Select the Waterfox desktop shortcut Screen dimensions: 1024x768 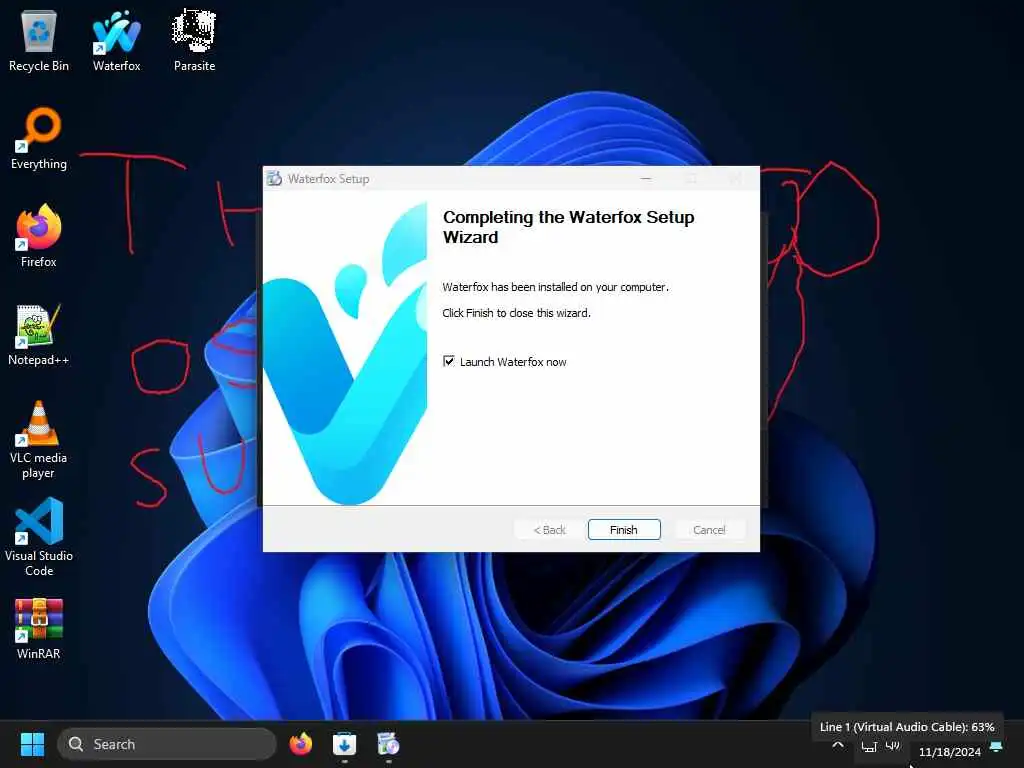click(x=116, y=40)
